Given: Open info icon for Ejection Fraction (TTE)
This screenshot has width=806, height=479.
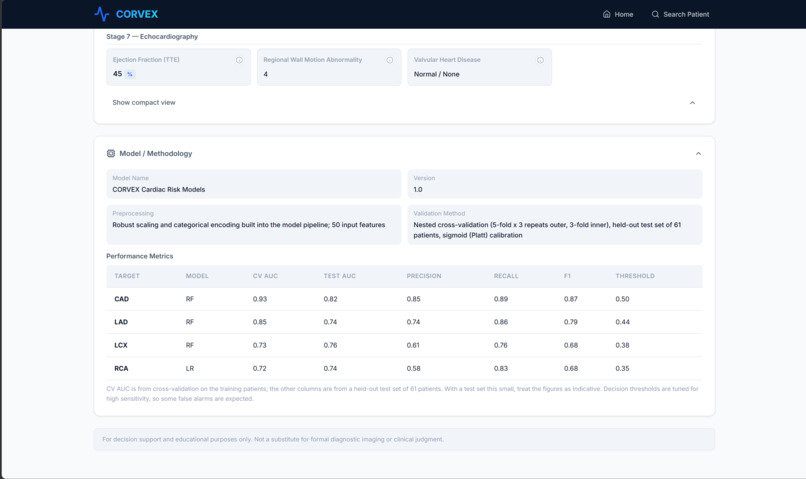Looking at the screenshot, I should tap(239, 60).
